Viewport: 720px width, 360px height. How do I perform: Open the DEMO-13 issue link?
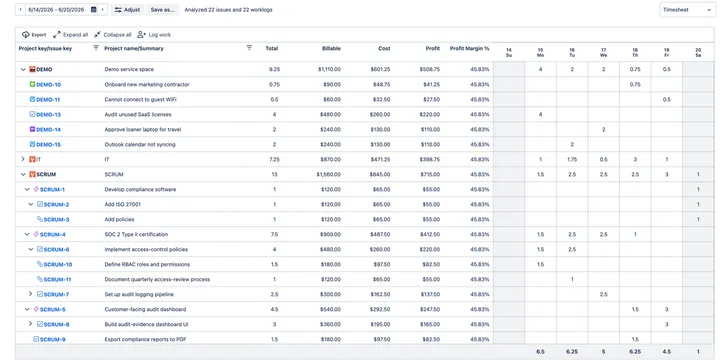click(x=48, y=115)
